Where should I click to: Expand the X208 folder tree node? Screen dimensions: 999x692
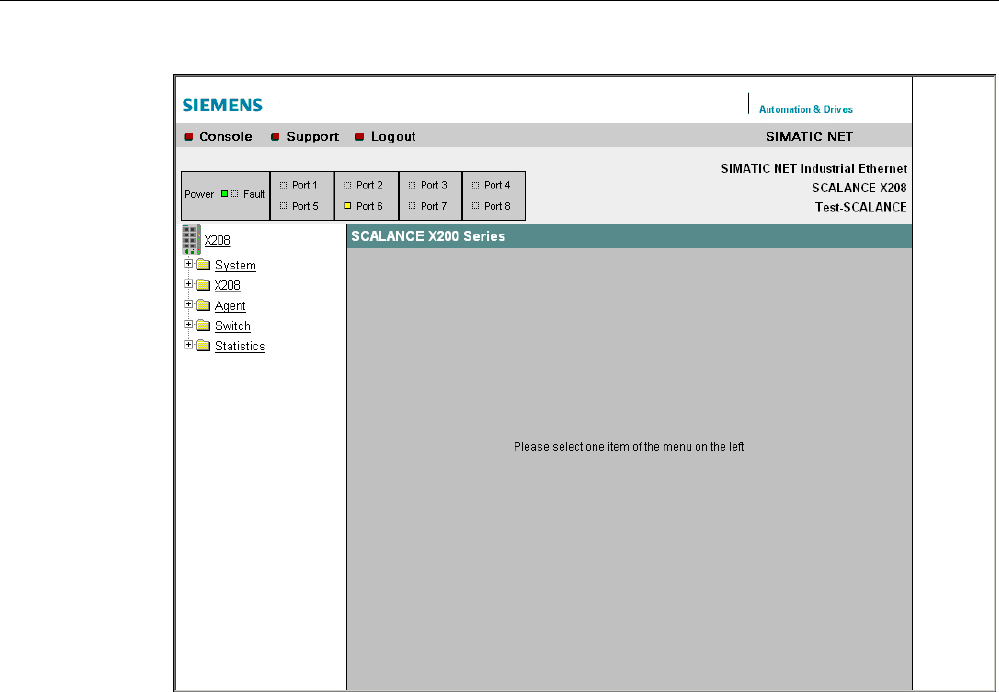click(x=189, y=284)
